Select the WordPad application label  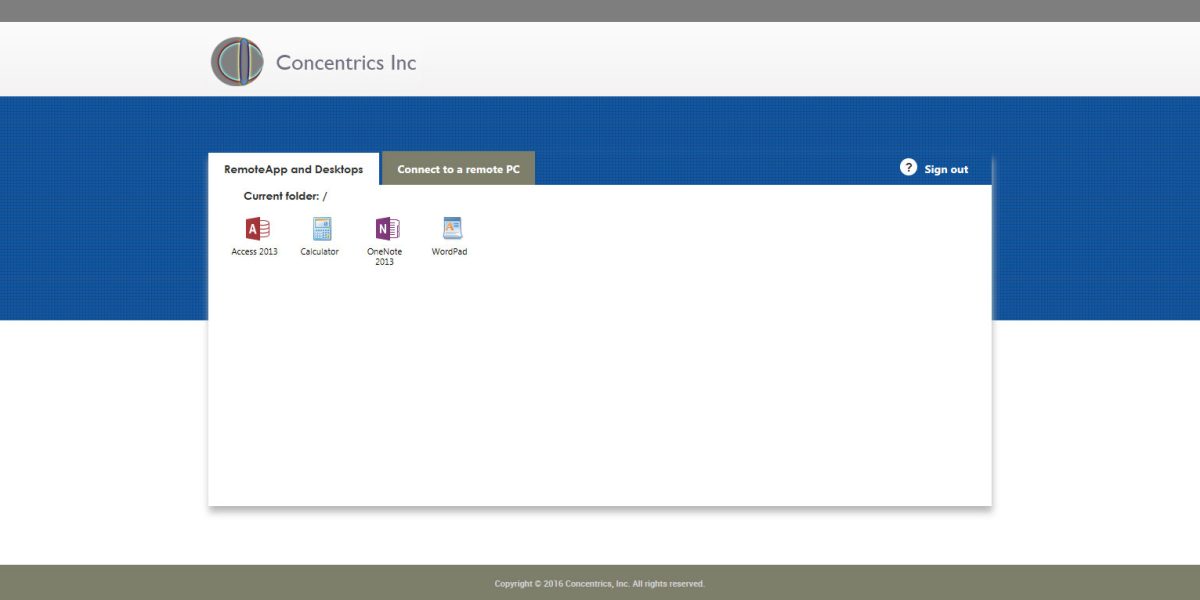(x=450, y=251)
